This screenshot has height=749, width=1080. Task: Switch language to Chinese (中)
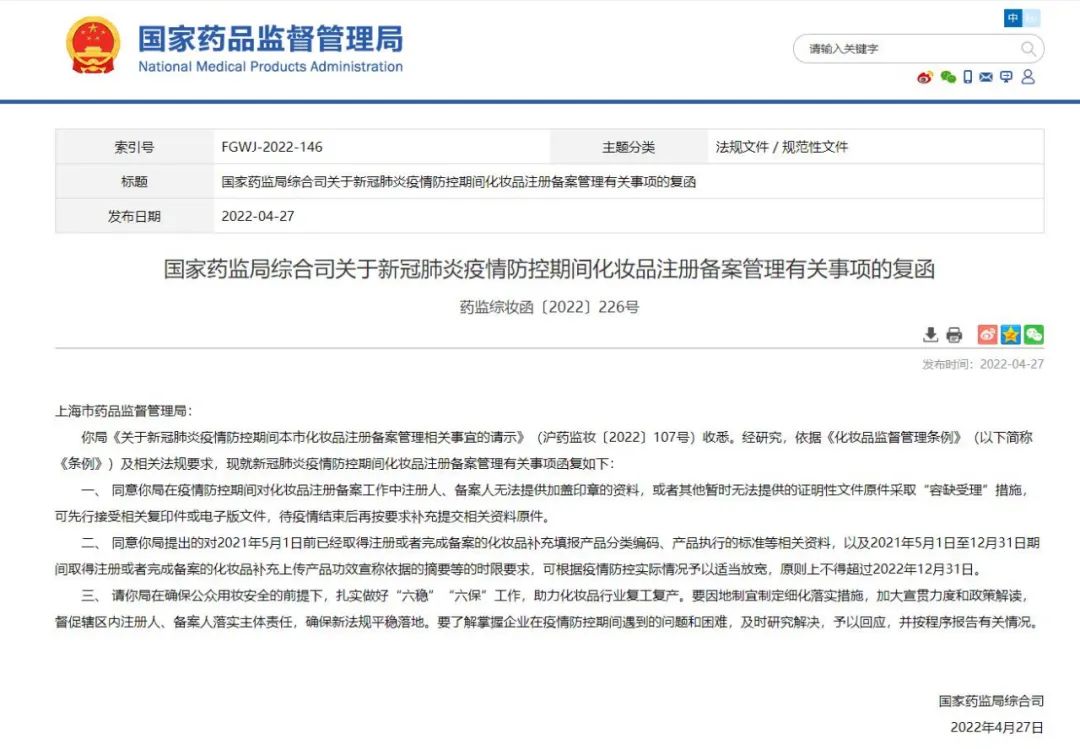pos(1012,18)
